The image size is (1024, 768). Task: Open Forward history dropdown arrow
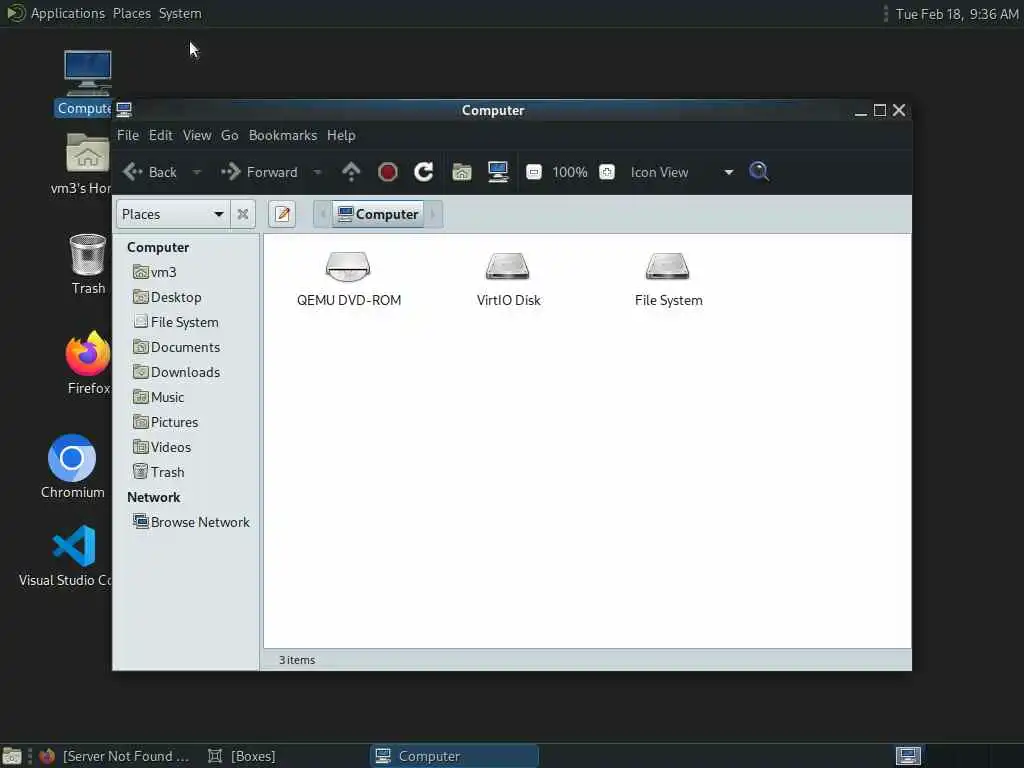[x=317, y=172]
